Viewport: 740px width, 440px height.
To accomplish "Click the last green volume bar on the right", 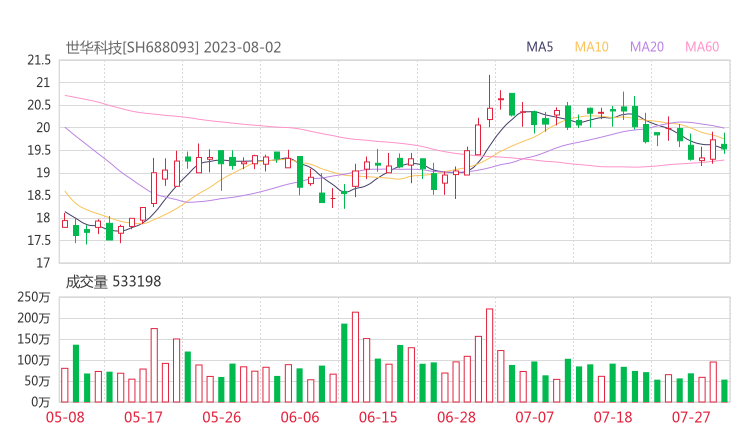I will click(724, 391).
